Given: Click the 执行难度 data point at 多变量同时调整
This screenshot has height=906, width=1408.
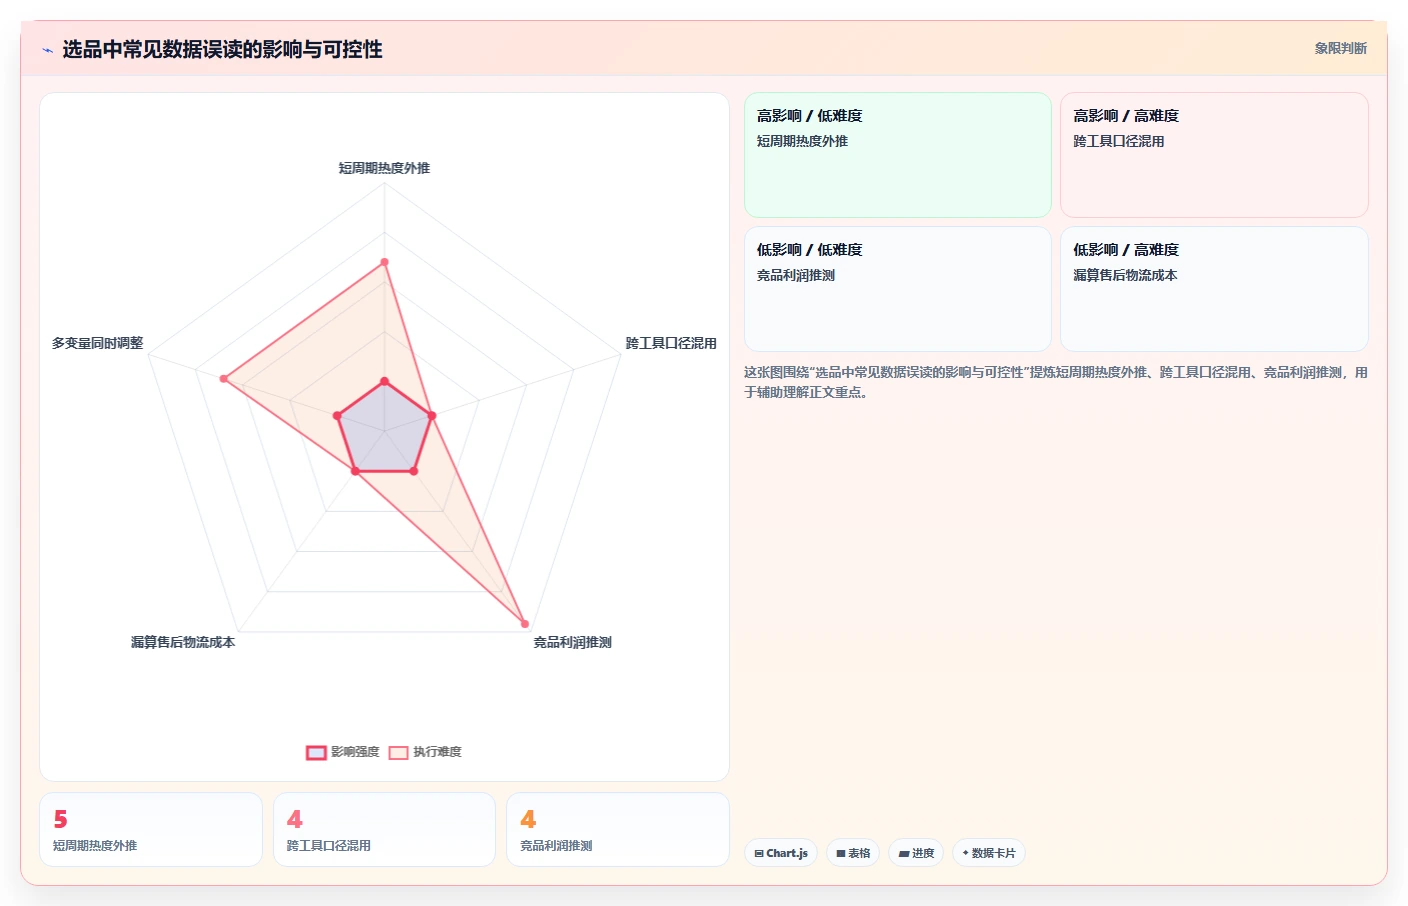Looking at the screenshot, I should pos(224,379).
